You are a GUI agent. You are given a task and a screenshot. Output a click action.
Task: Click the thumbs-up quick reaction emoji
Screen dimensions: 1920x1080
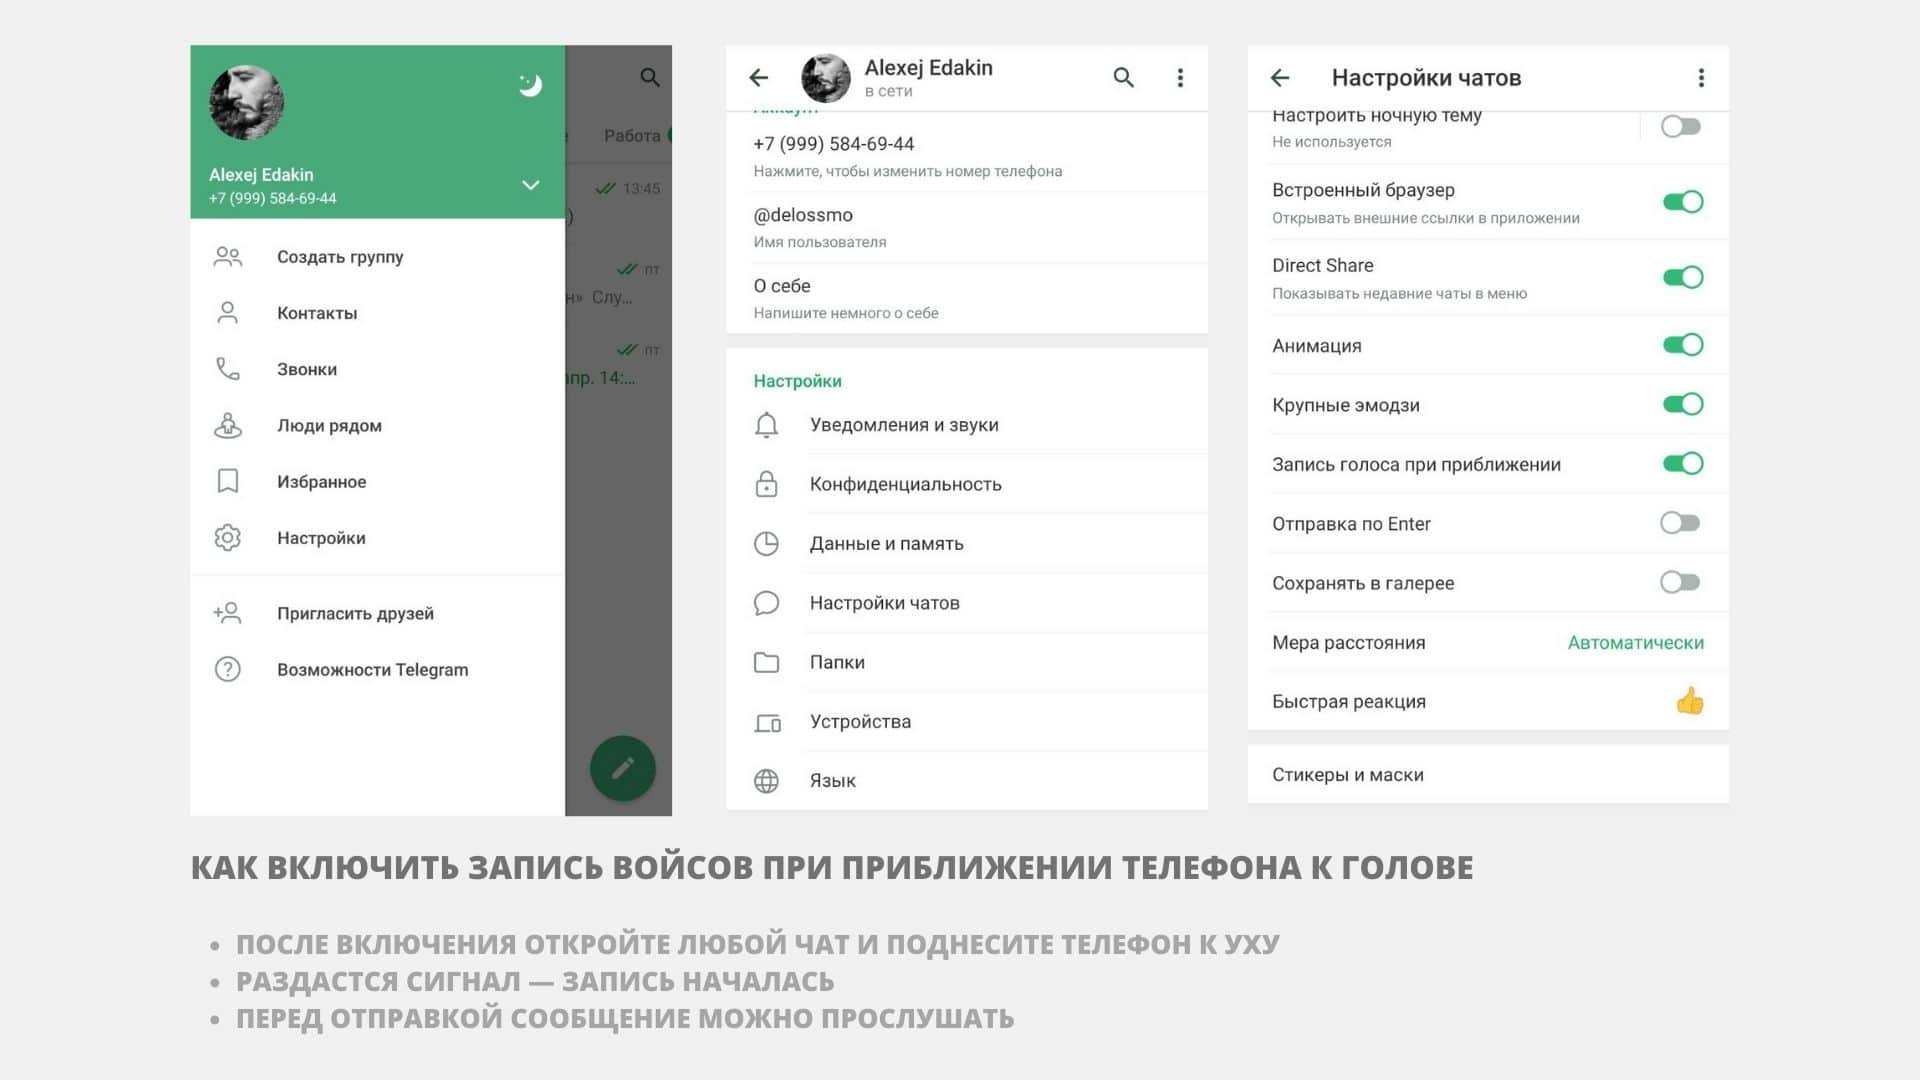click(x=1689, y=701)
